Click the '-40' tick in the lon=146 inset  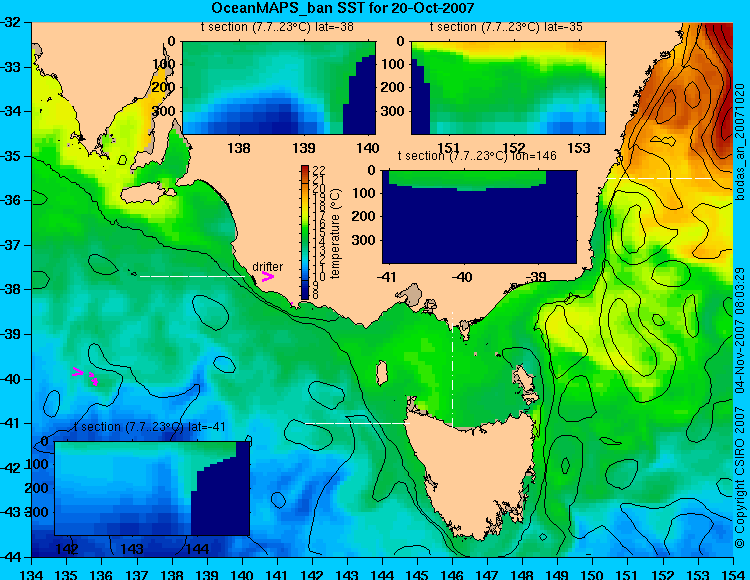point(461,276)
